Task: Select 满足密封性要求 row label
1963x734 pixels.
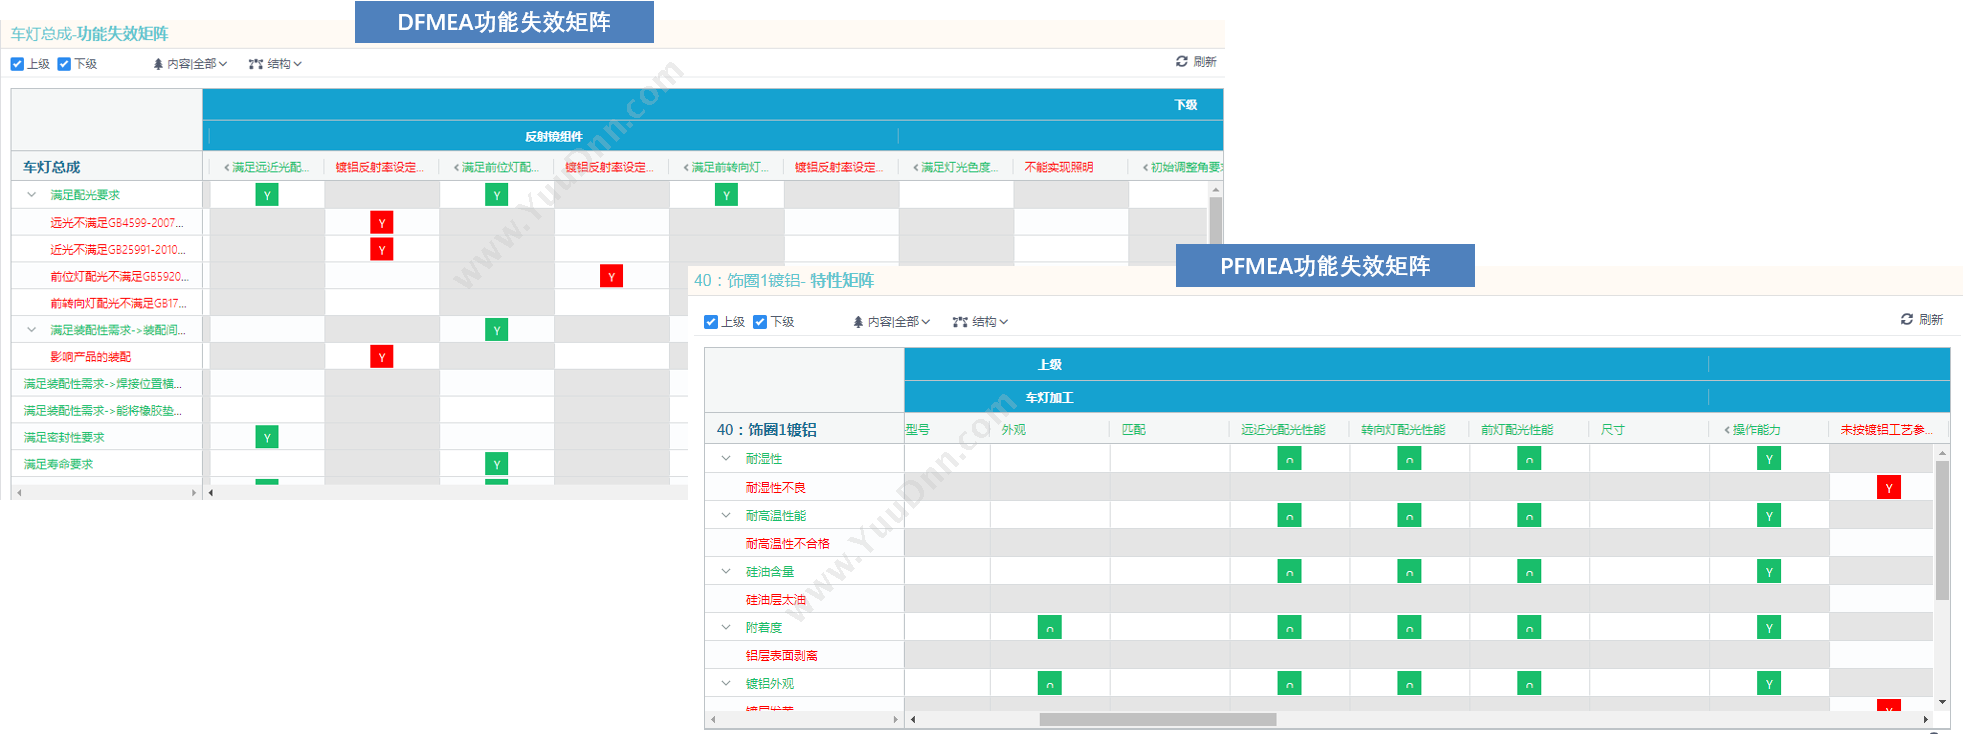Action: pos(64,437)
